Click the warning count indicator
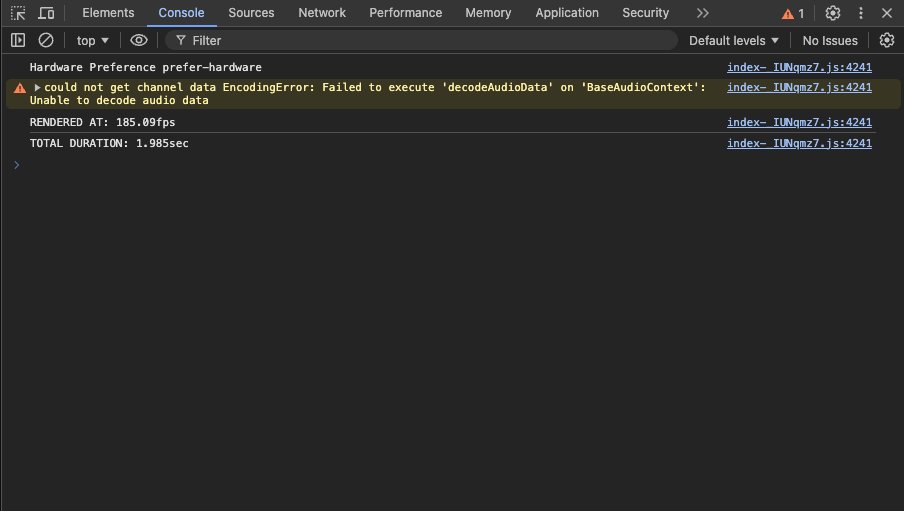Viewport: 904px width, 511px height. [x=793, y=13]
